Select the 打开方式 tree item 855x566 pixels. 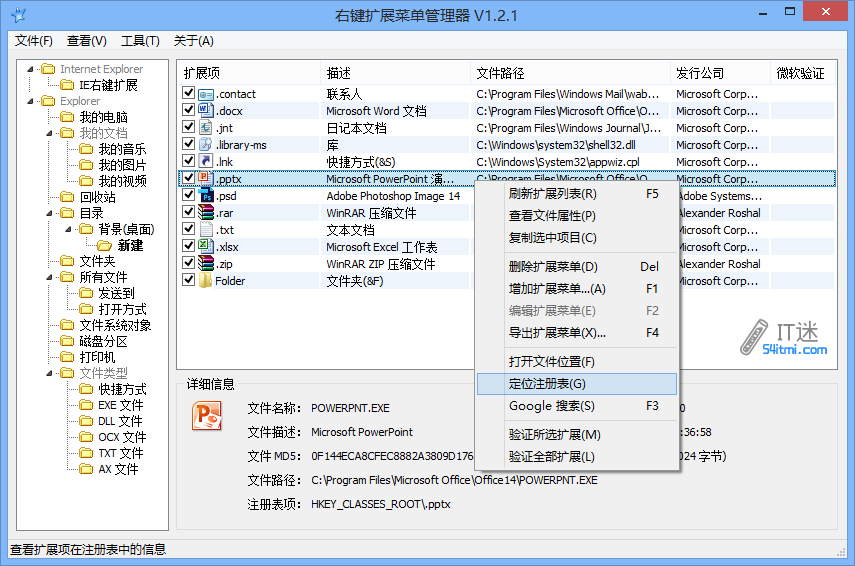(122, 309)
